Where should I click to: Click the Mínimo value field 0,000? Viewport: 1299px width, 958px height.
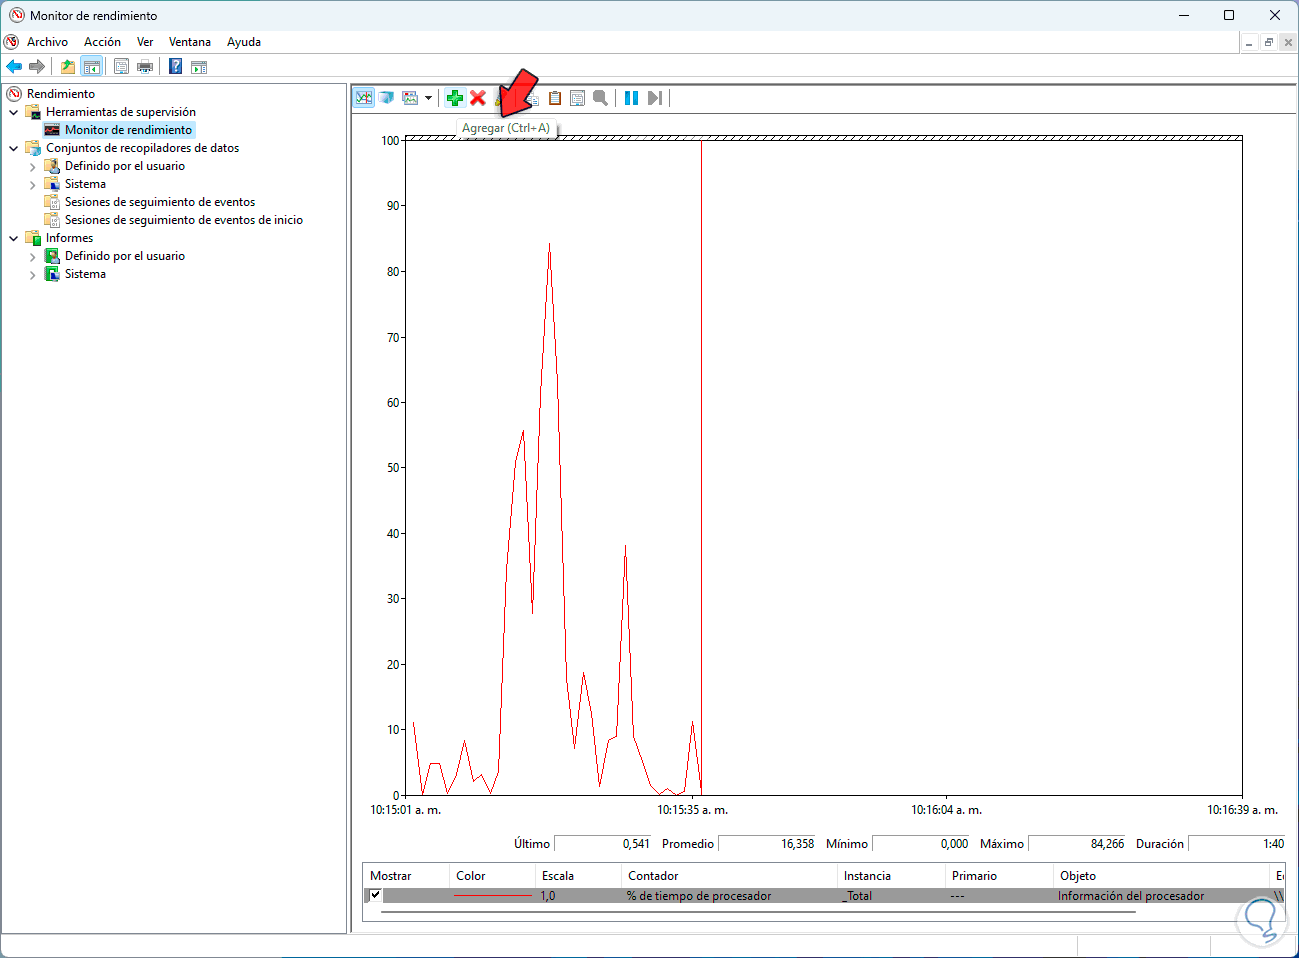coord(921,844)
